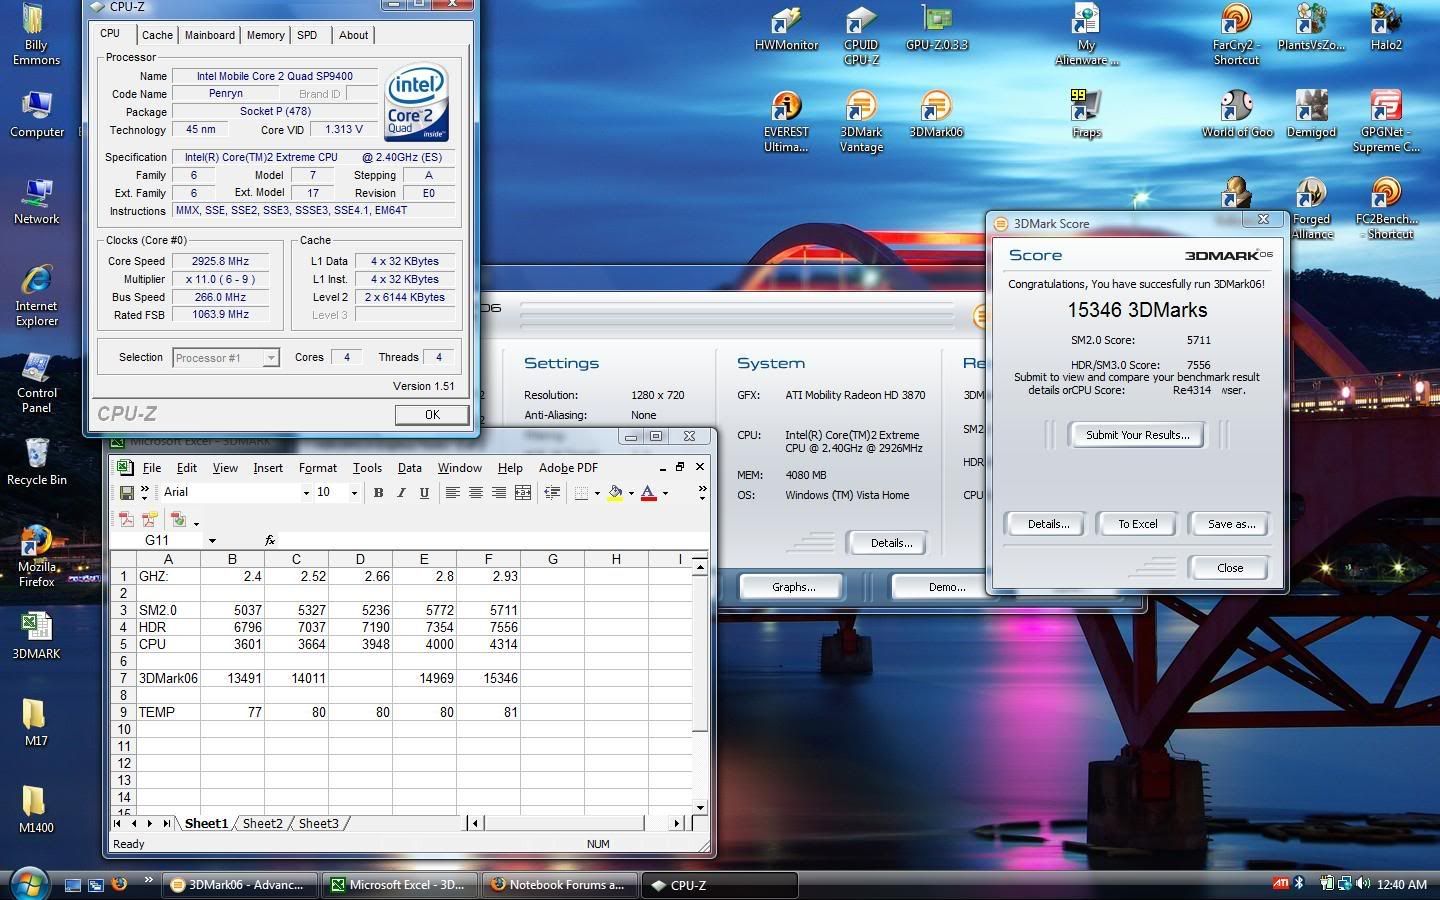Click the Close button in 3DMark Score
Image resolution: width=1440 pixels, height=900 pixels.
pos(1230,568)
